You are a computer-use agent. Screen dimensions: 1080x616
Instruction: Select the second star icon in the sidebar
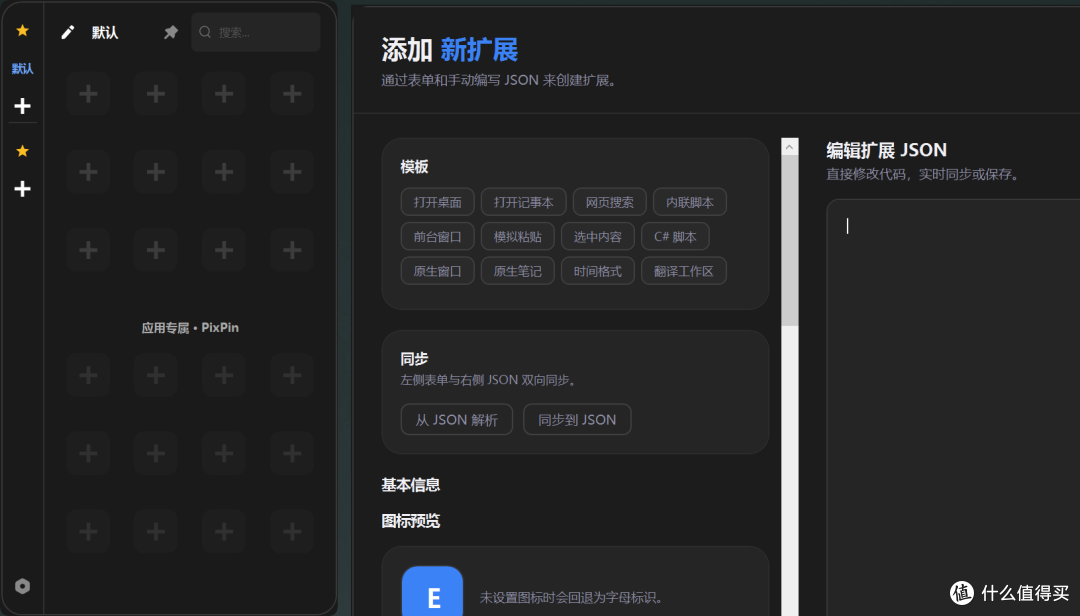click(22, 151)
